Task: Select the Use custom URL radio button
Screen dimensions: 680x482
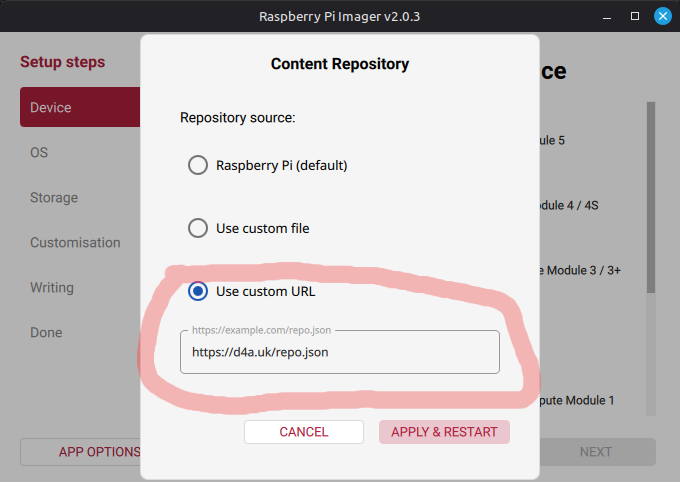Action: point(198,291)
